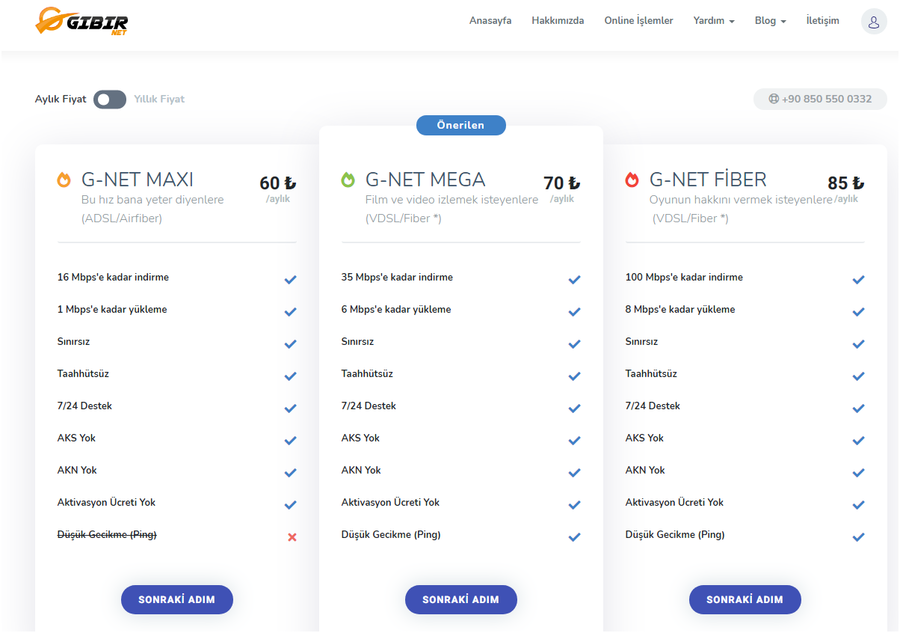Click 'Oyunun hakkını vermek isteyenlere' subtitle

pyautogui.click(x=740, y=200)
